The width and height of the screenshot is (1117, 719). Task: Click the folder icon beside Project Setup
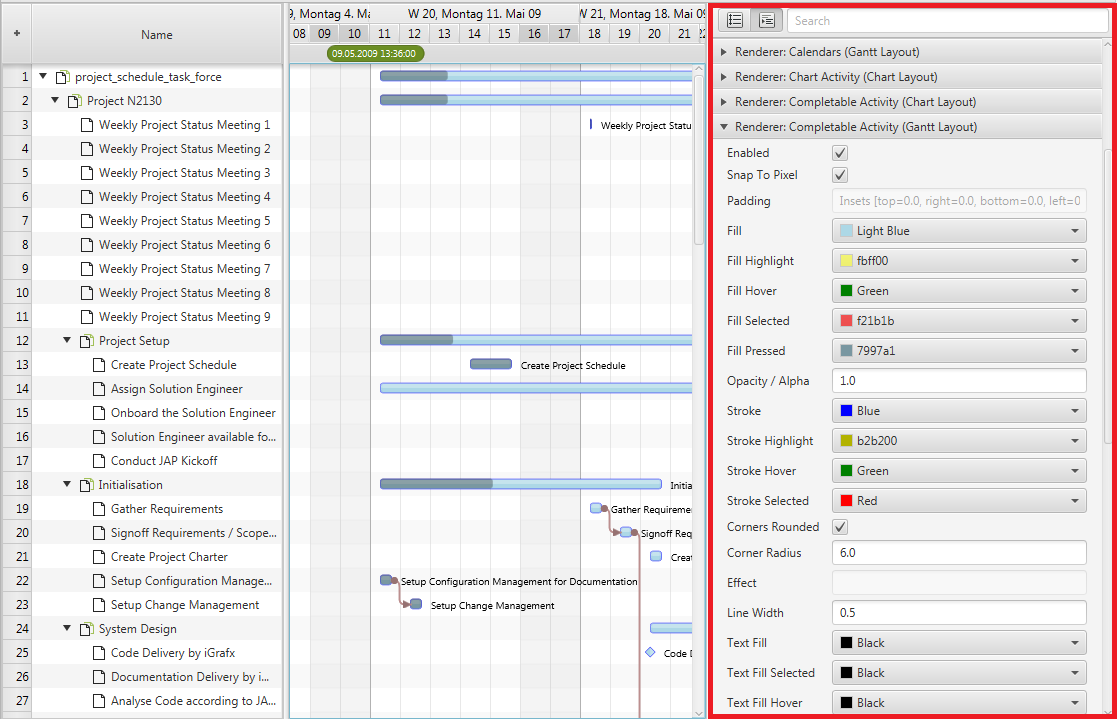(x=87, y=341)
